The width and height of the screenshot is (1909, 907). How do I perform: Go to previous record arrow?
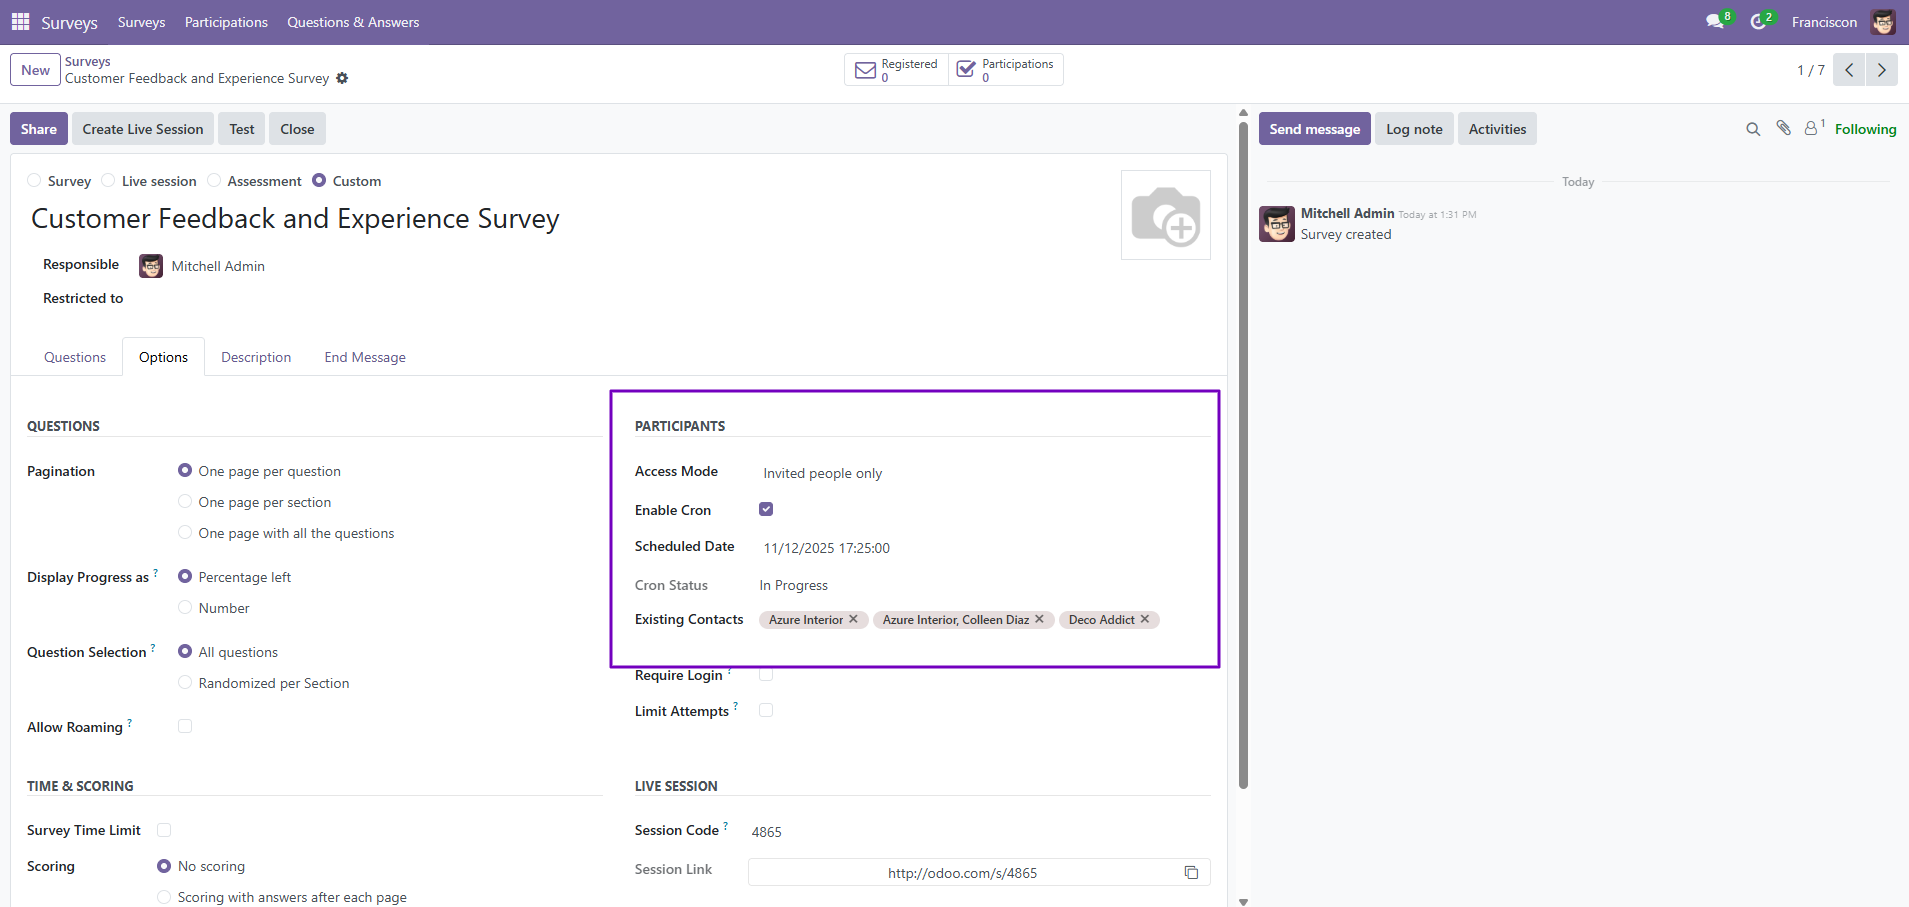(1849, 70)
